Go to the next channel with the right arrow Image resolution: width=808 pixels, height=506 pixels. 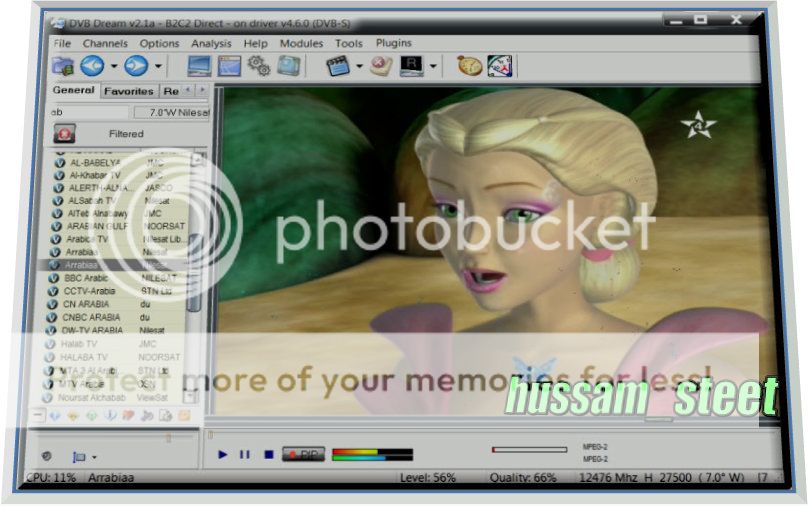[136, 65]
